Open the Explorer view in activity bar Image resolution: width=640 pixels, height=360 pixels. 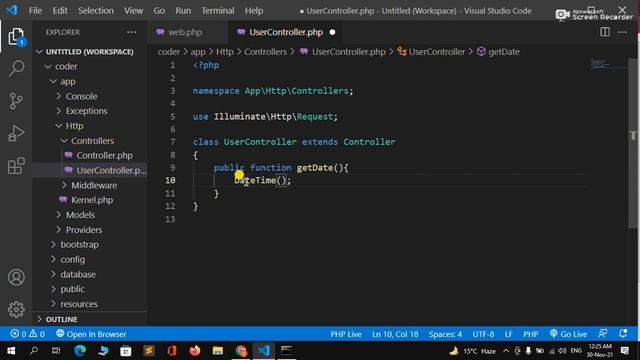(16, 37)
